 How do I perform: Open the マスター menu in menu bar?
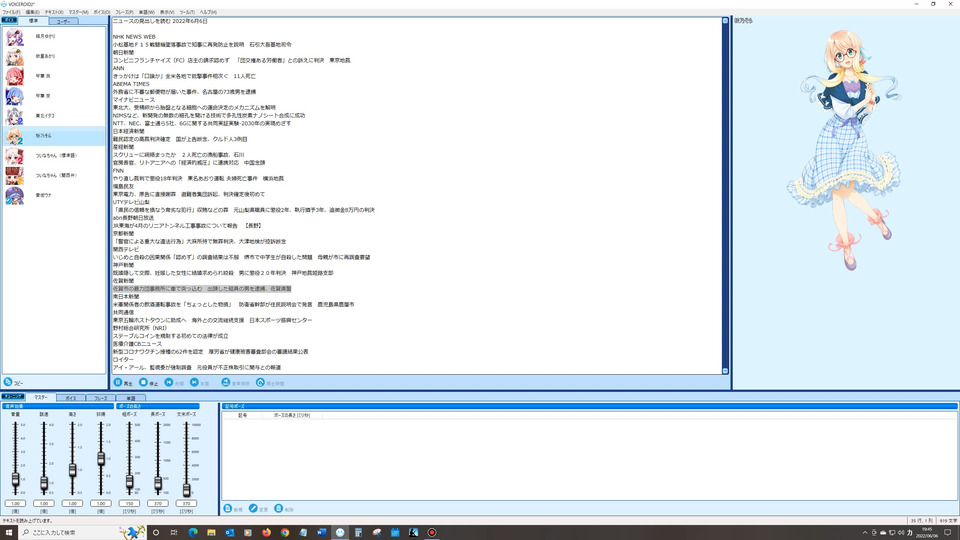[x=78, y=12]
